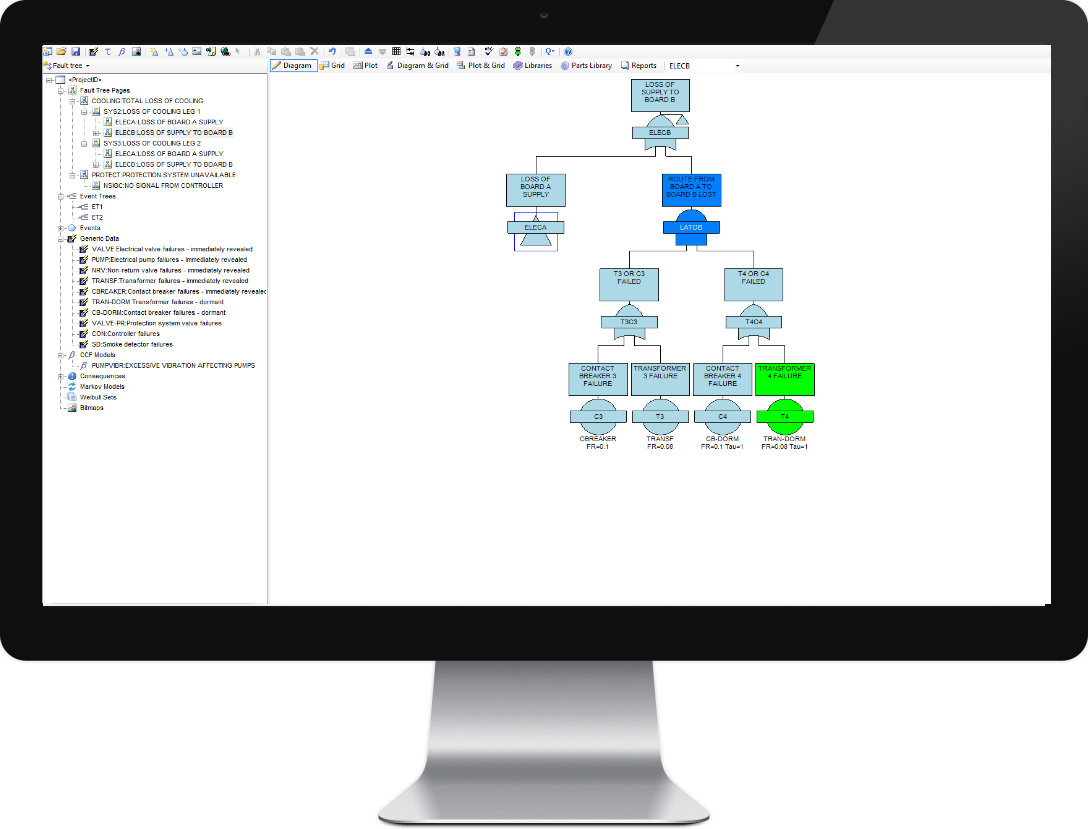
Task: Select the Weibull Sets tree item
Action: click(98, 398)
